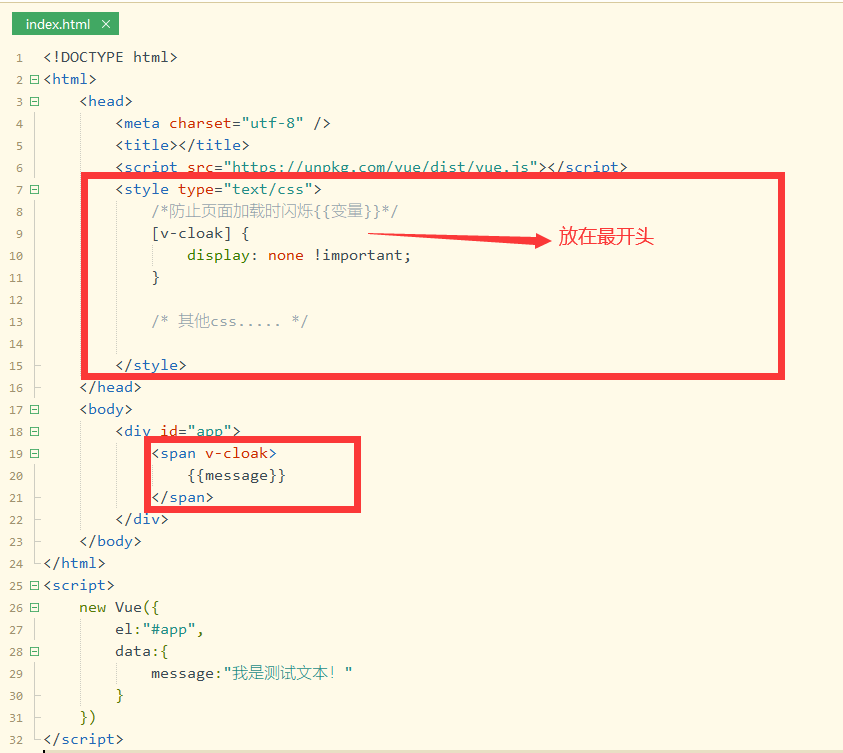Click message:"我是测试文本！" string
The width and height of the screenshot is (843, 753).
[252, 673]
